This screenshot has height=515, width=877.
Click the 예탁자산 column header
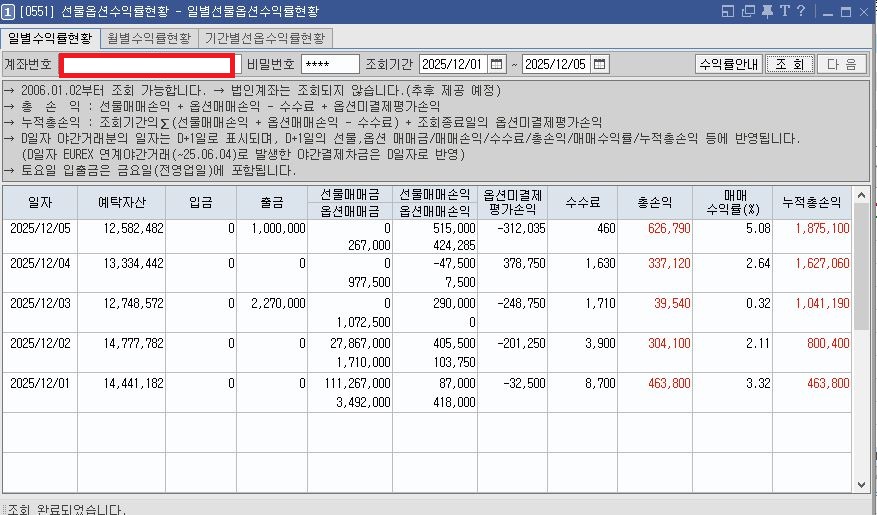(x=121, y=202)
